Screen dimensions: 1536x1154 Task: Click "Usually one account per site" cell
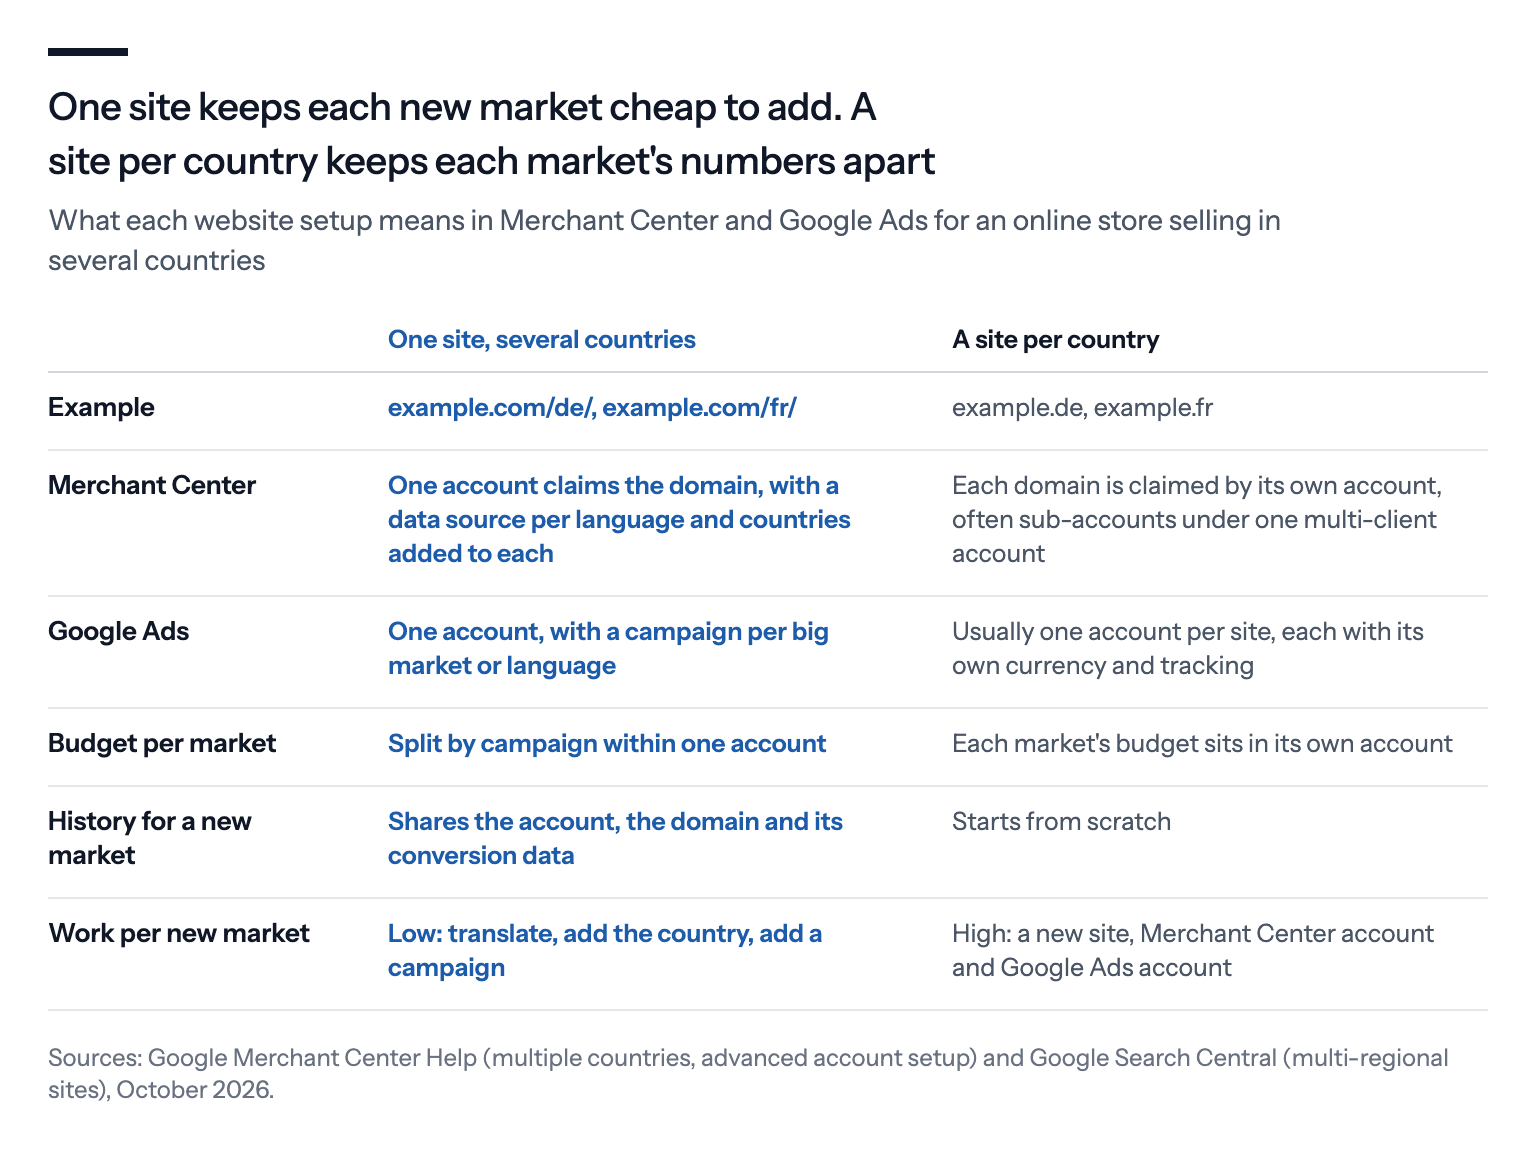pyautogui.click(x=1188, y=648)
